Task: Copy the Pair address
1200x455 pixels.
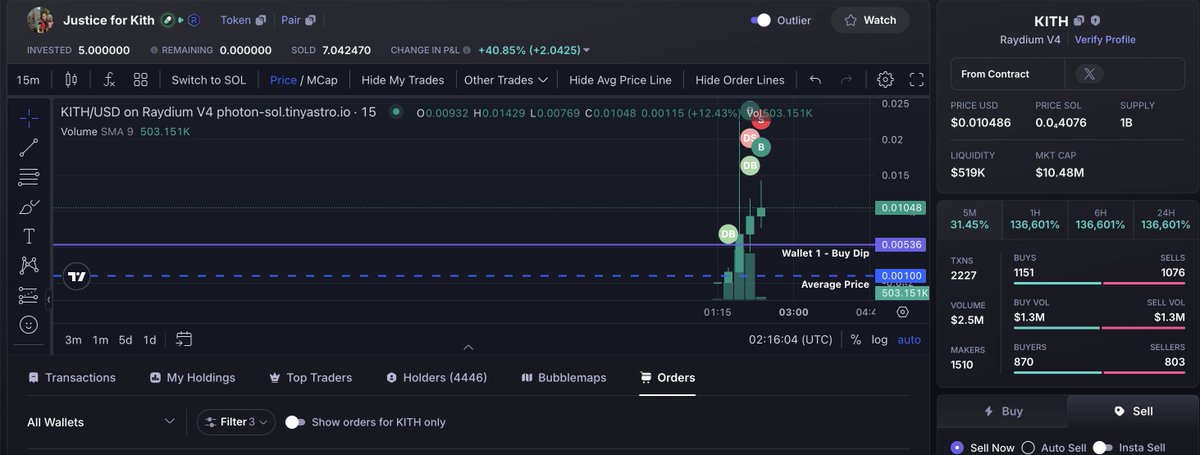Action: pos(311,20)
